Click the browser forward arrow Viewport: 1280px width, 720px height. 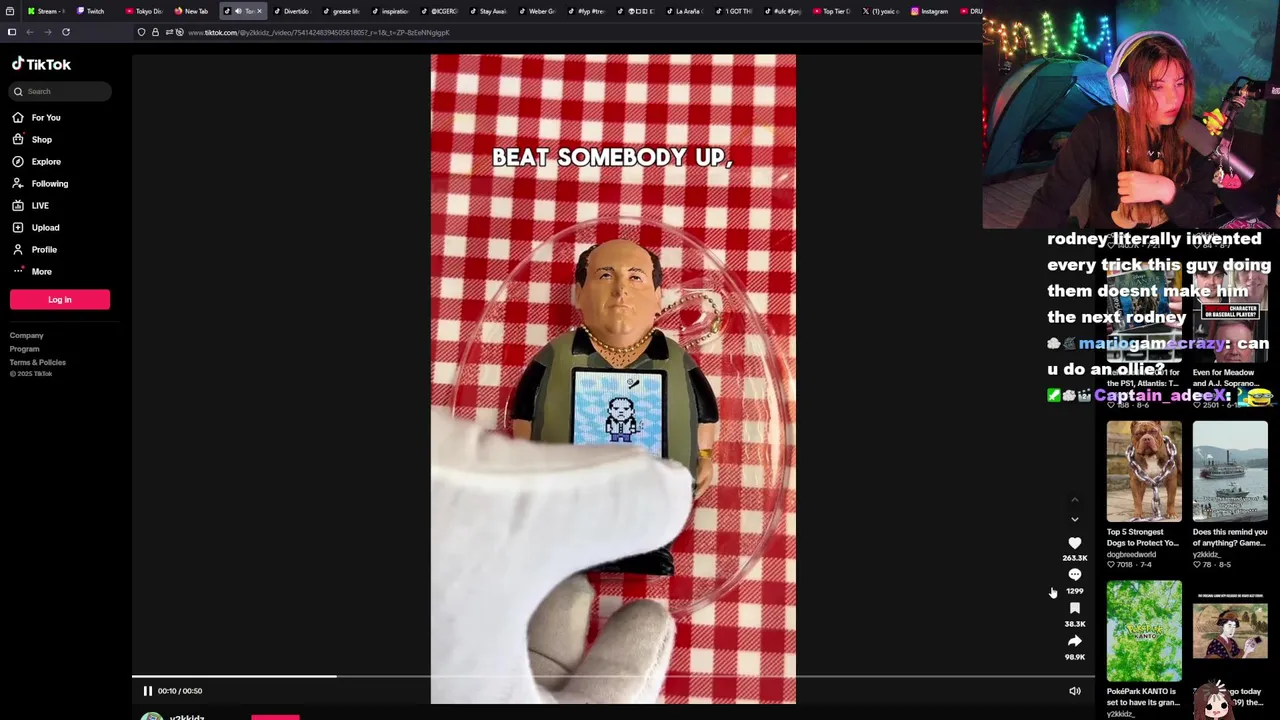[48, 32]
